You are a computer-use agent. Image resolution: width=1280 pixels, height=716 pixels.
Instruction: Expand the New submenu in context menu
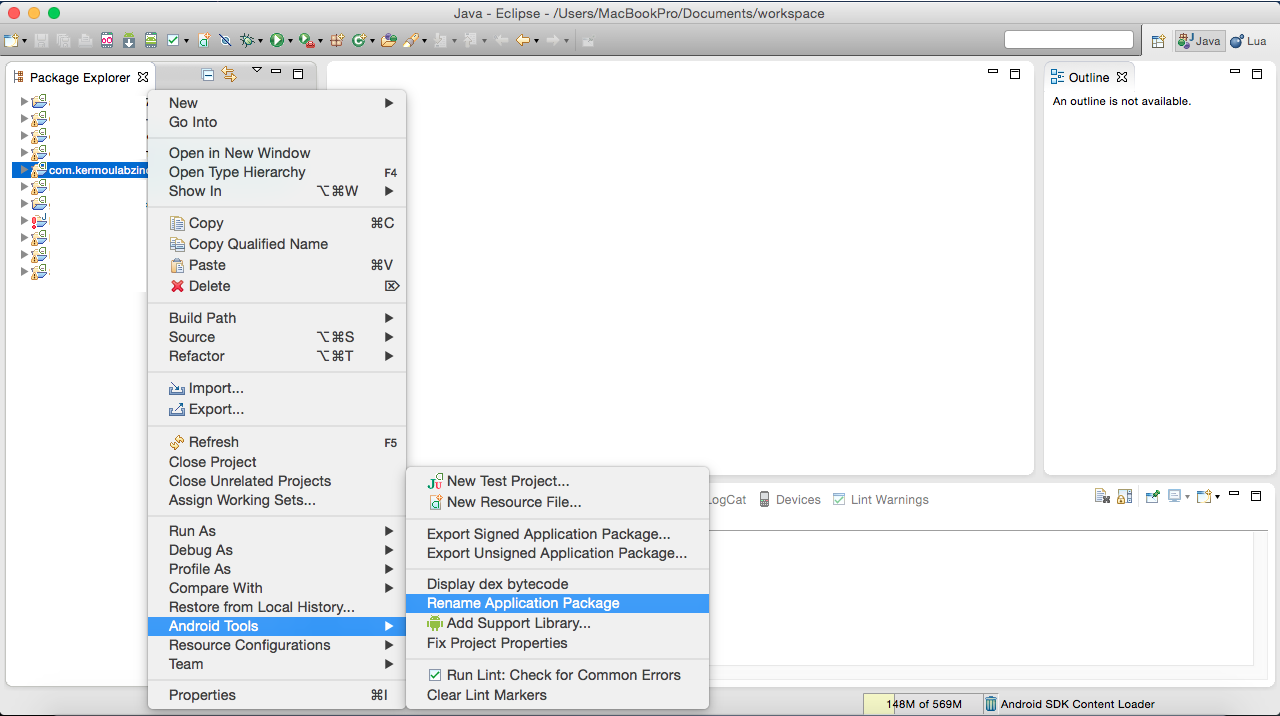[277, 103]
